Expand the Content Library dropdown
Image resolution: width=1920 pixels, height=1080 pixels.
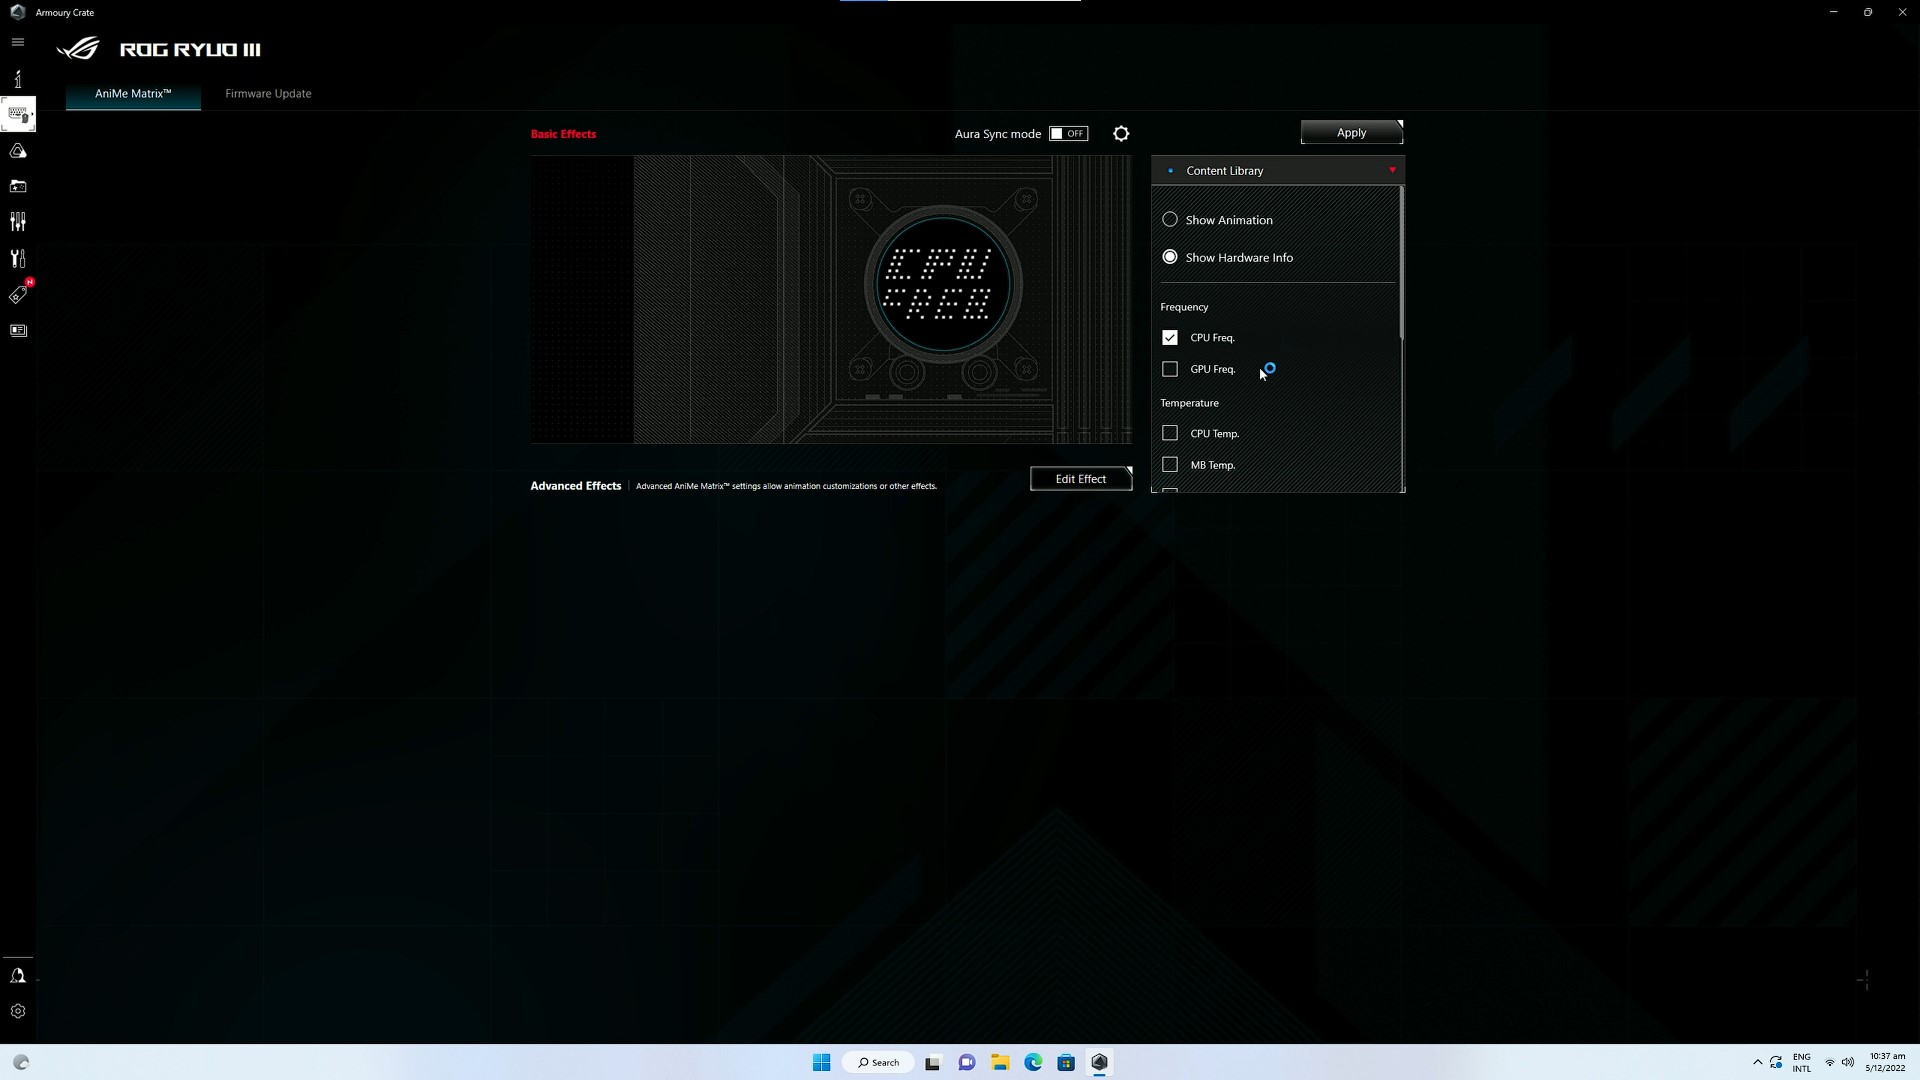click(x=1278, y=170)
